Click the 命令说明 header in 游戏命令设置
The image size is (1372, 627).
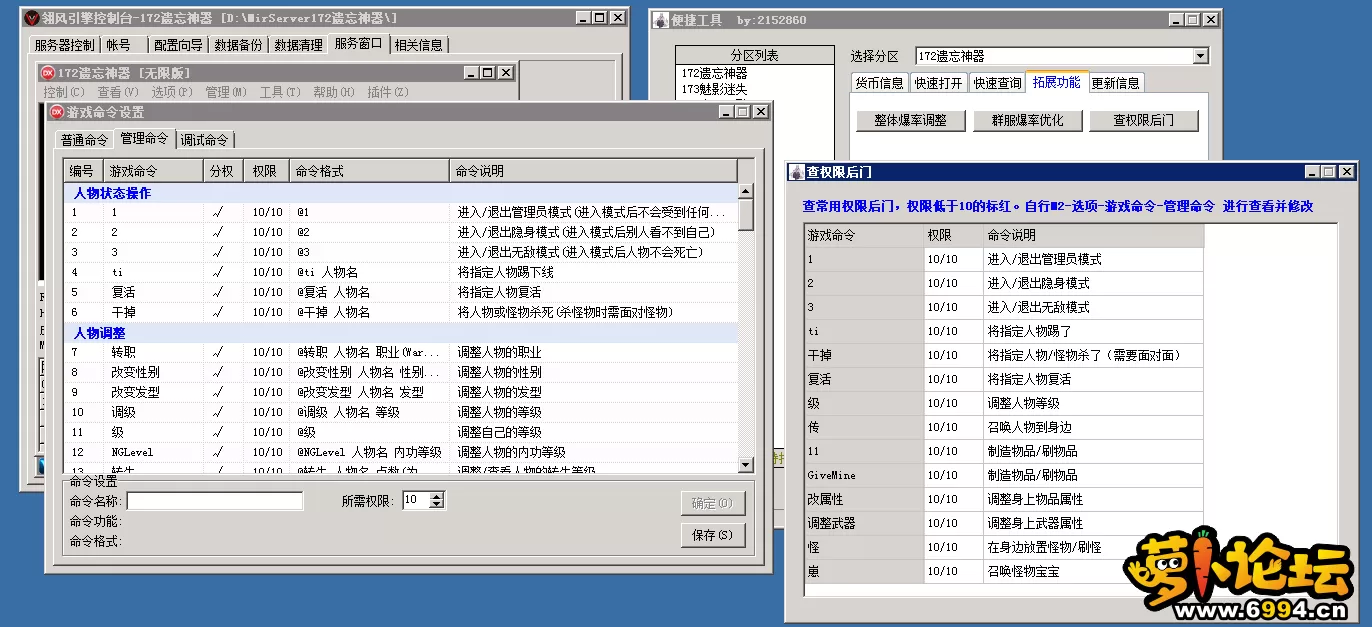coord(593,171)
